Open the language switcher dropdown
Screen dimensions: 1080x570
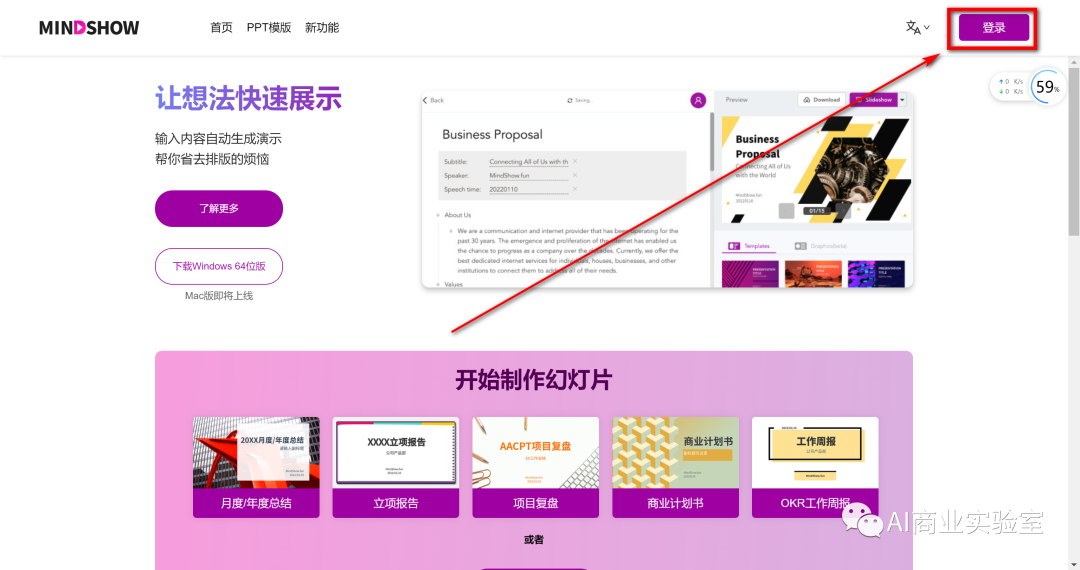pos(917,28)
